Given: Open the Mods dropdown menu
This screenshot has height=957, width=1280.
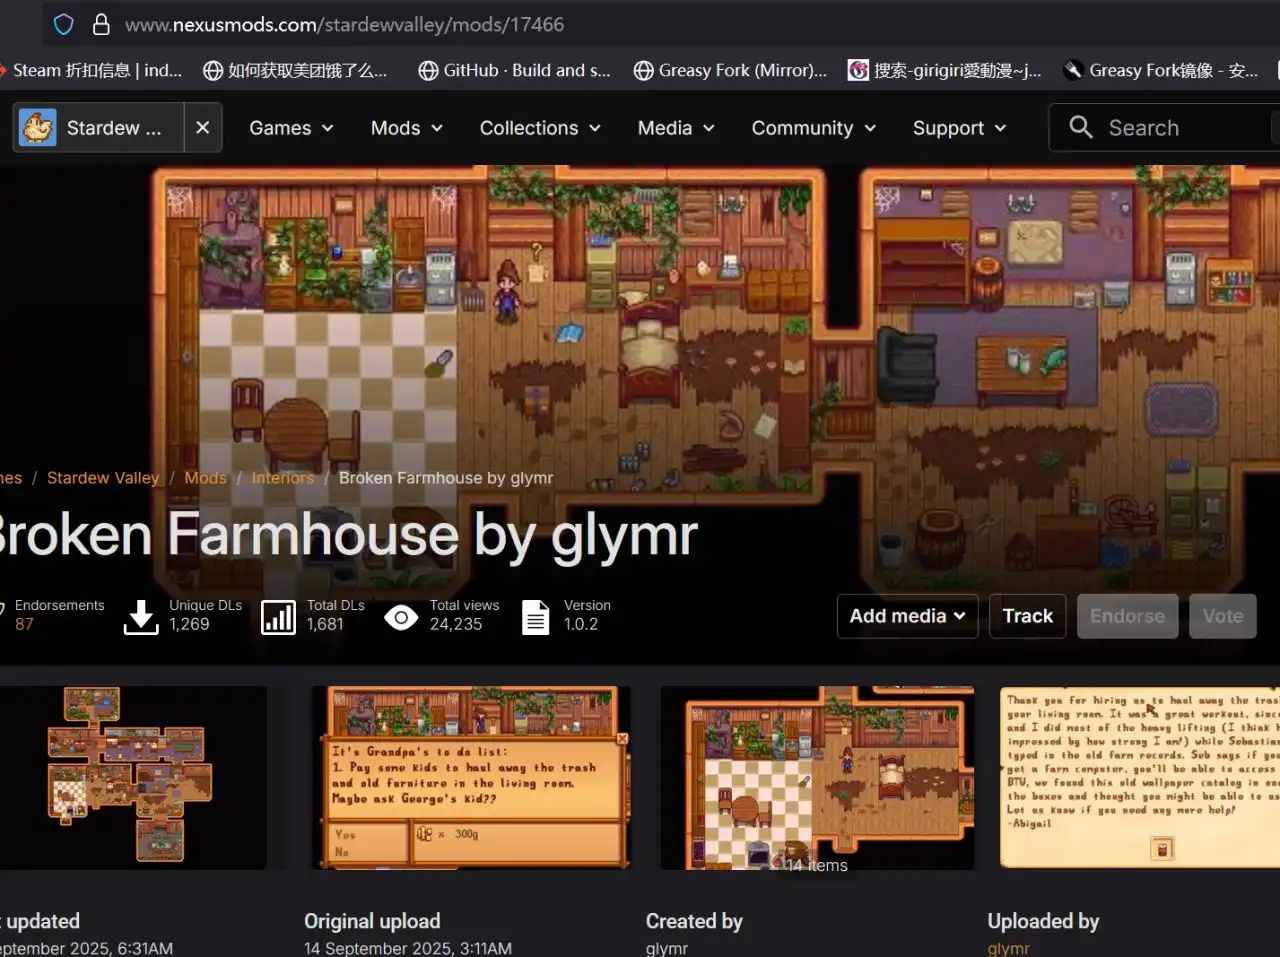Looking at the screenshot, I should click(406, 128).
